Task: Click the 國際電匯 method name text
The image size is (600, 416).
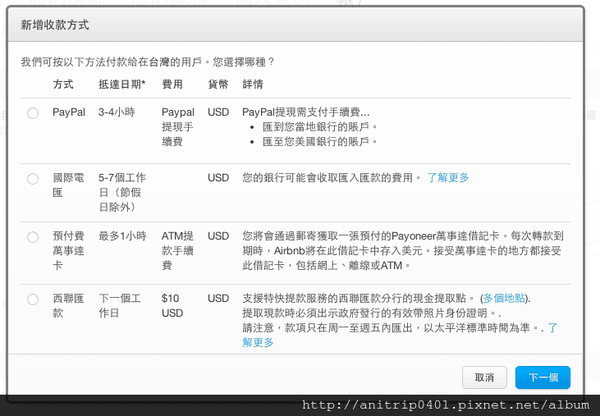Action: coord(68,185)
